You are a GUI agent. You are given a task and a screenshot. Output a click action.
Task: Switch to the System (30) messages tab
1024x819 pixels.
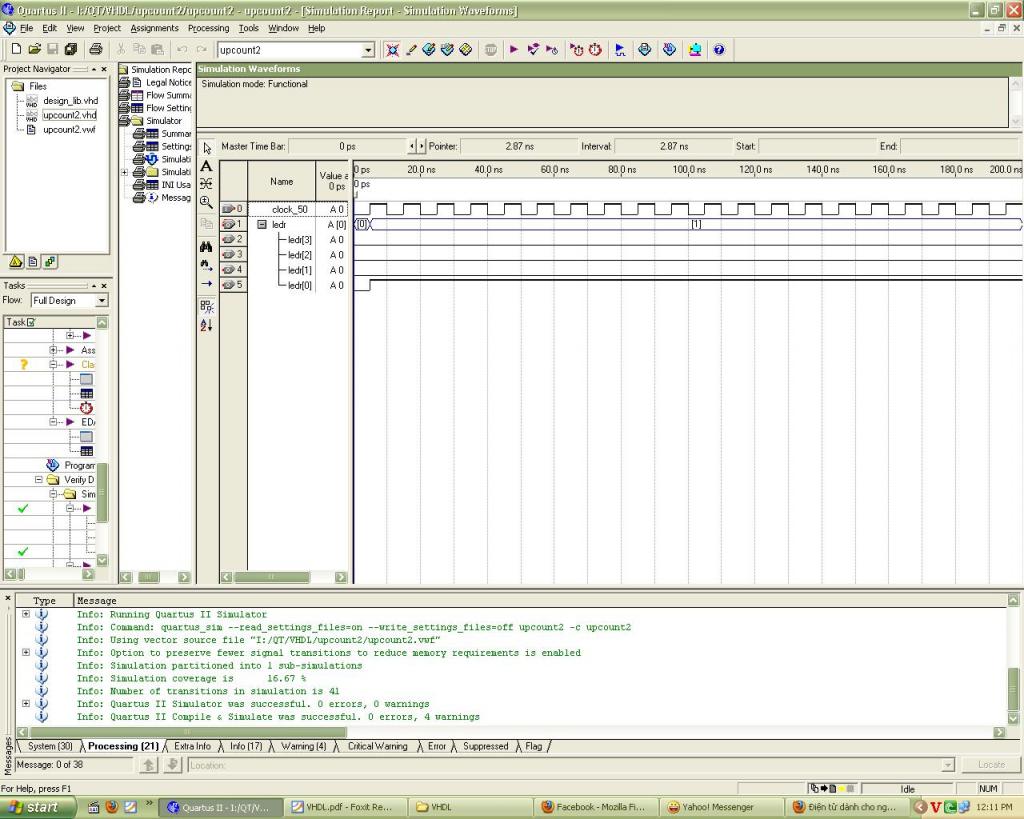[x=49, y=746]
